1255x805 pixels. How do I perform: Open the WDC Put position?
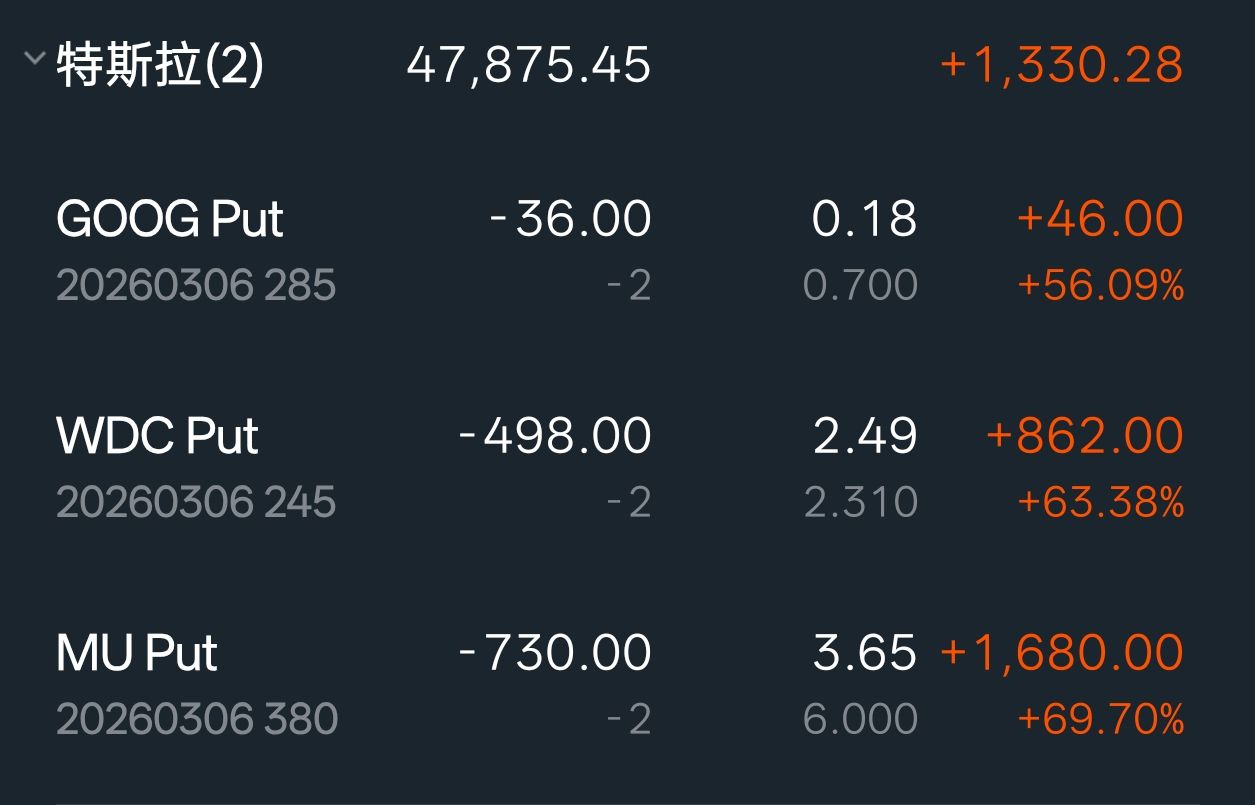click(158, 436)
